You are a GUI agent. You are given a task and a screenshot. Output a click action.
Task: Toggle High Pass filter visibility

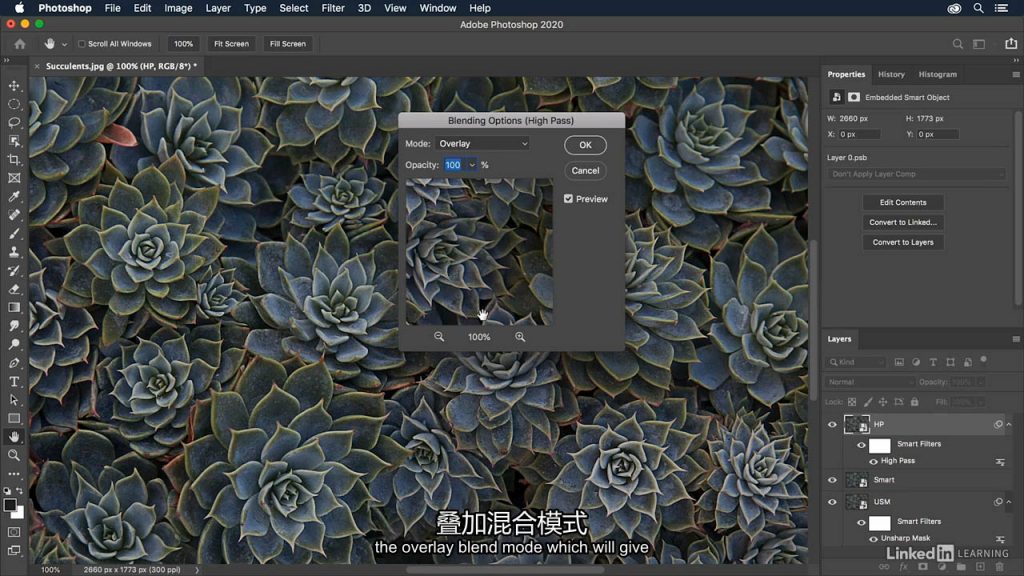873,462
